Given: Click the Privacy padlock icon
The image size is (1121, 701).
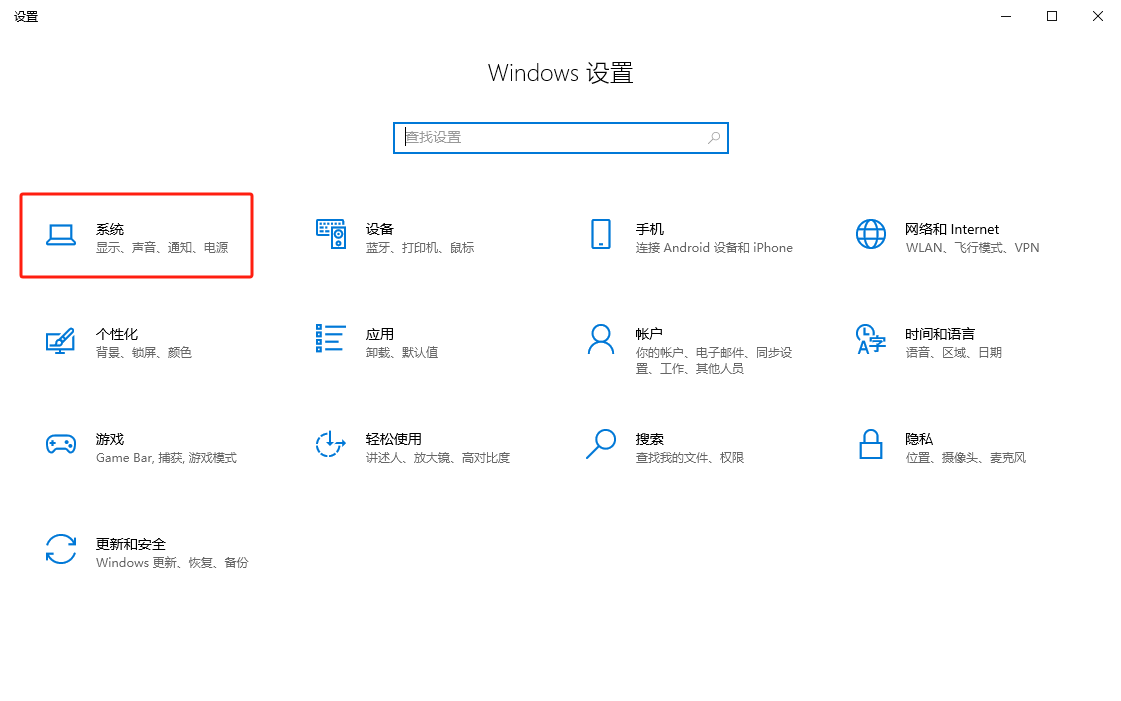Looking at the screenshot, I should (x=870, y=444).
